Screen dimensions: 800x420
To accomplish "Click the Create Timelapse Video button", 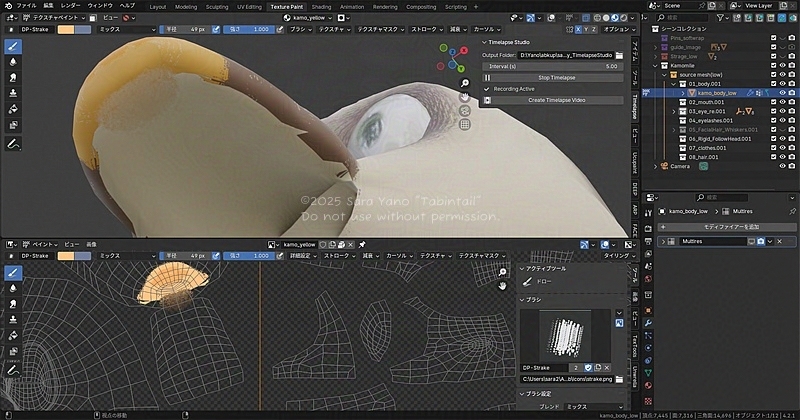I will [x=556, y=100].
